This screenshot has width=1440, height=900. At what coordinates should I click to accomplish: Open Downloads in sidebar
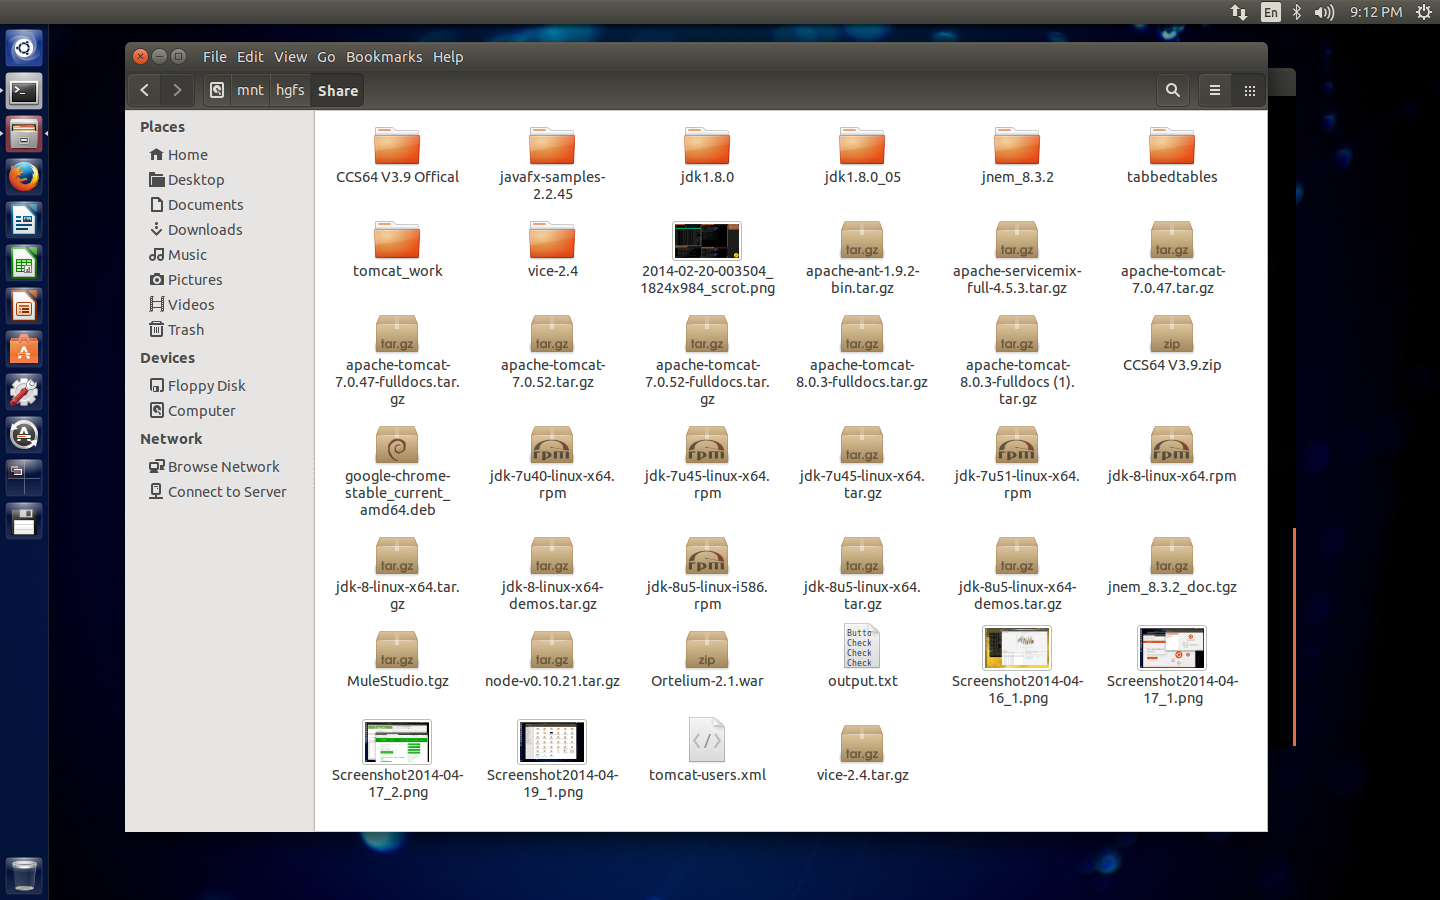coord(196,230)
